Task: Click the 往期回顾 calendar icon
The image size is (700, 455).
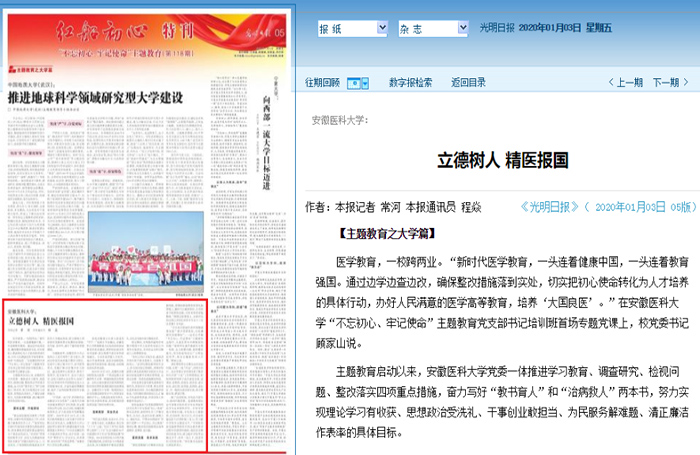Action: click(353, 83)
